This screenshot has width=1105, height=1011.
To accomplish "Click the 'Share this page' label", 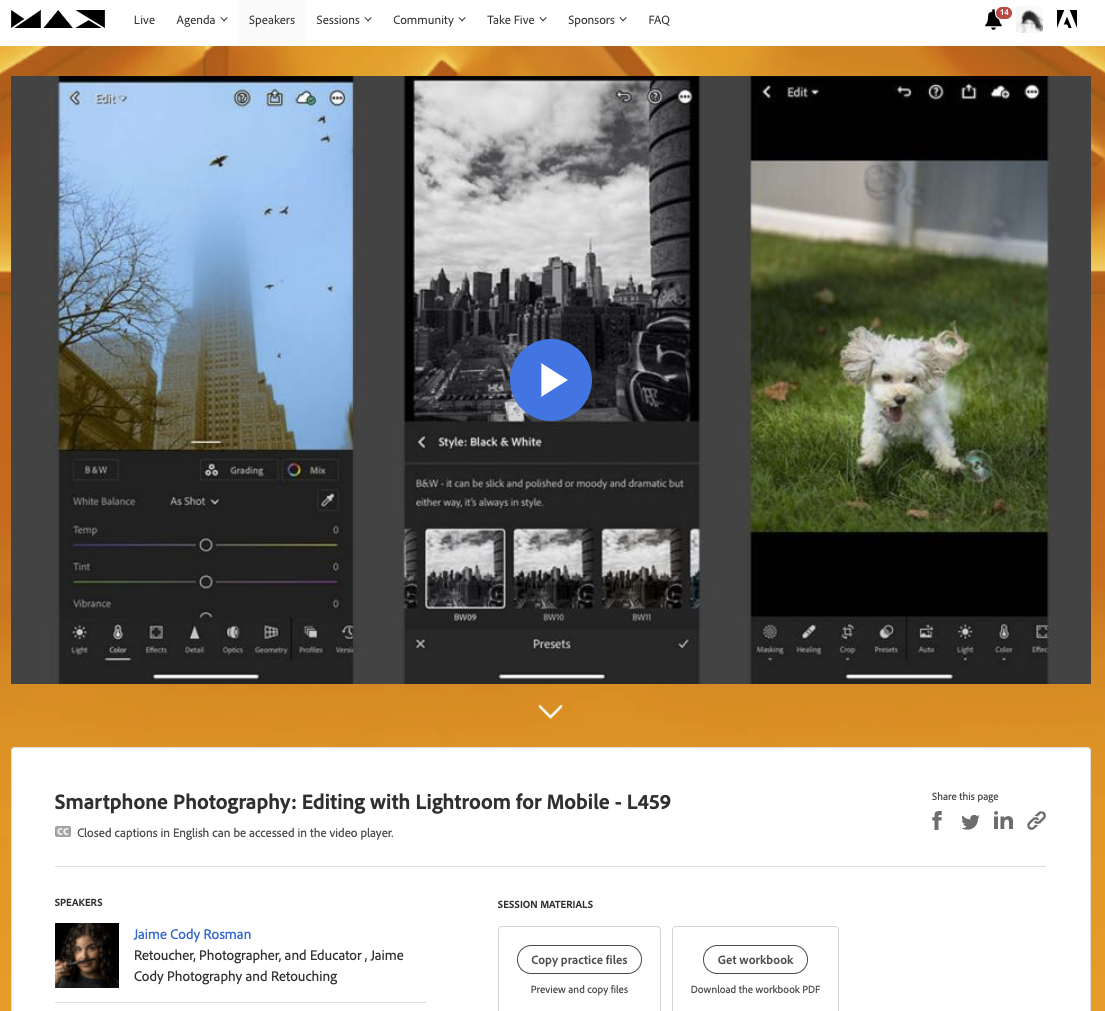I will pos(965,796).
